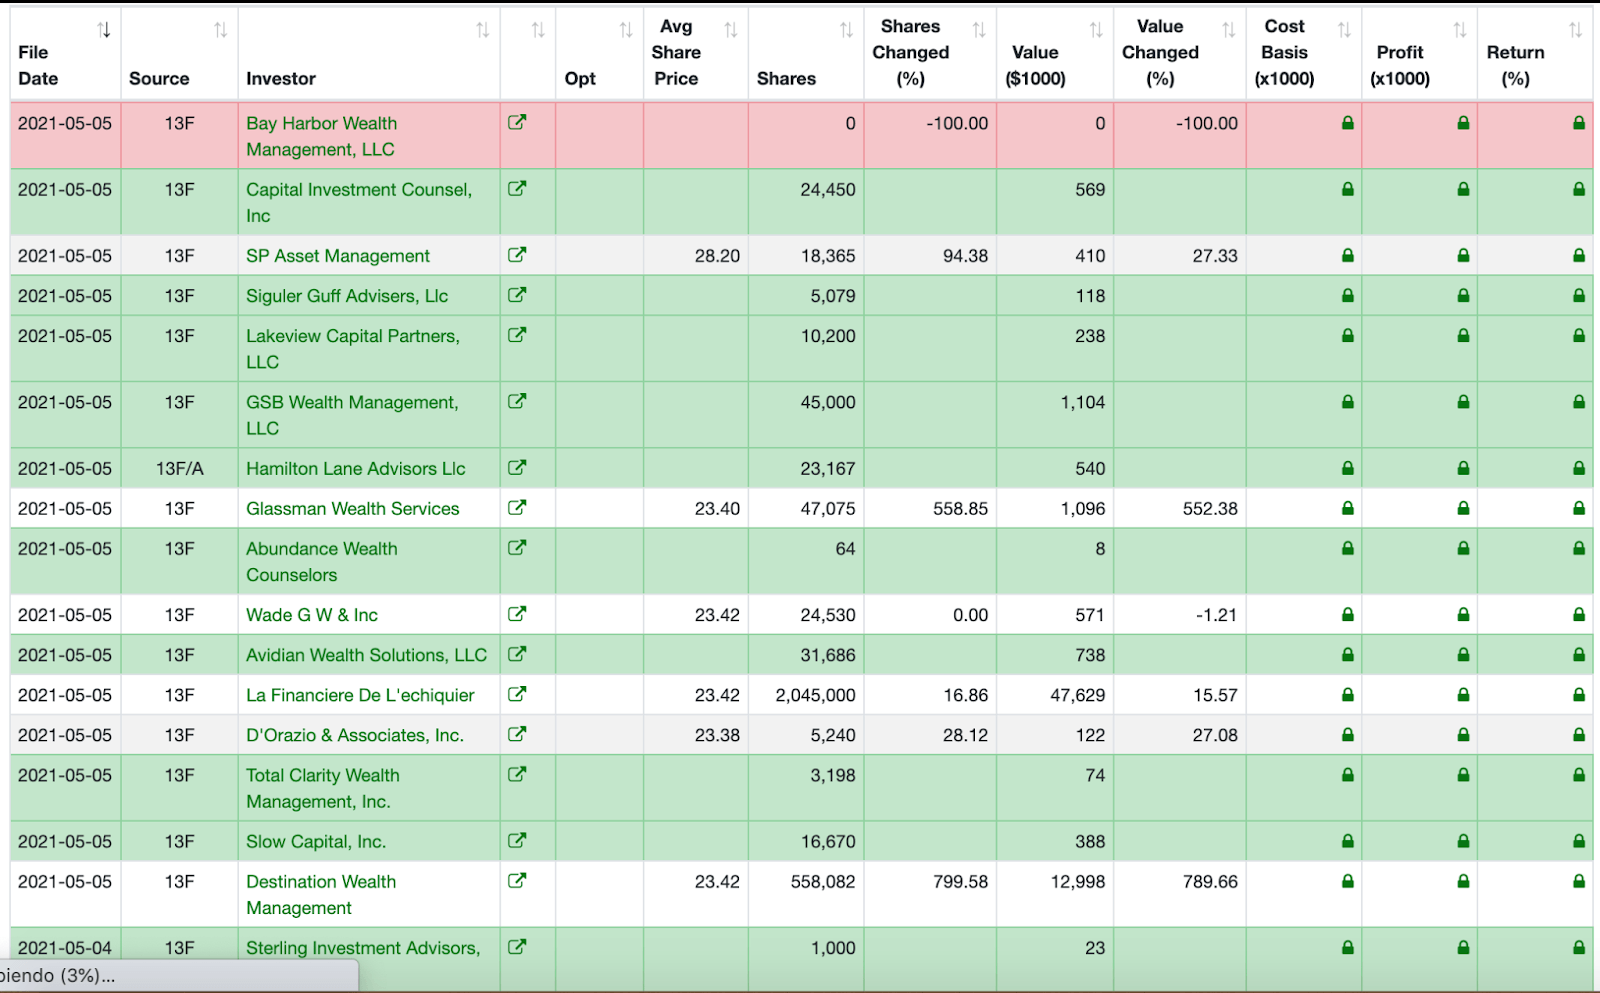Open external link icon for Siguler Guff Advisers
Image resolution: width=1600 pixels, height=993 pixels.
(517, 295)
